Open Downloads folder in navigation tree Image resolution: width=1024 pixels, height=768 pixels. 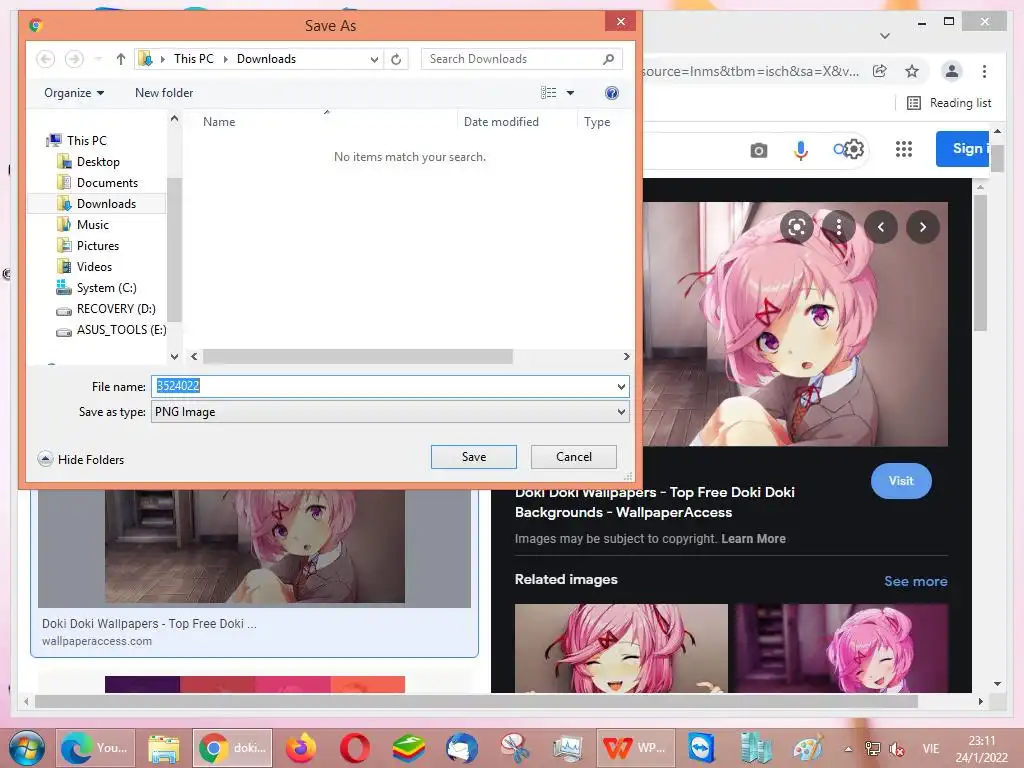pyautogui.click(x=106, y=204)
